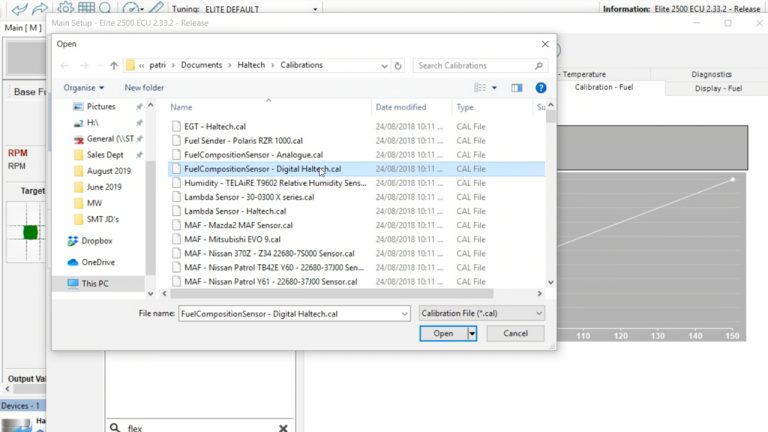
Task: Click the refresh icon beside the address bar
Action: coord(398,66)
